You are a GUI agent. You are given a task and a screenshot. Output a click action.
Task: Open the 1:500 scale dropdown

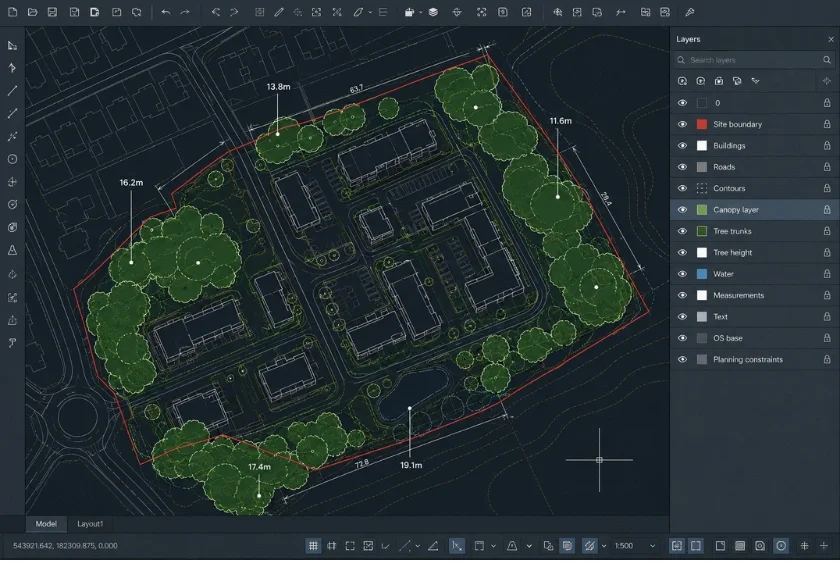click(635, 546)
